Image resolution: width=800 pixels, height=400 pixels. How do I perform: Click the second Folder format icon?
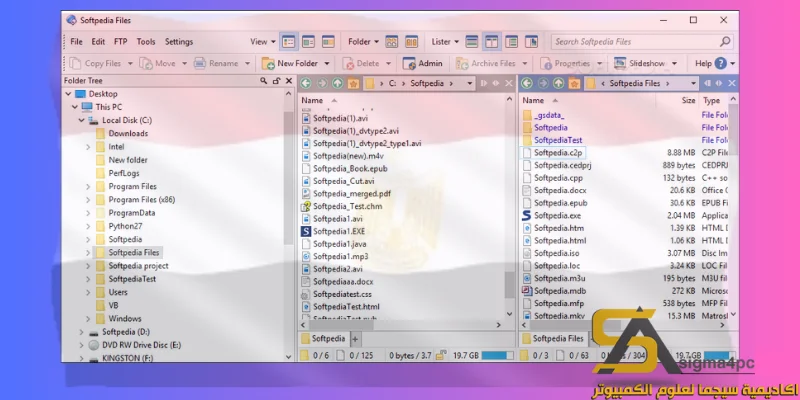coord(411,42)
